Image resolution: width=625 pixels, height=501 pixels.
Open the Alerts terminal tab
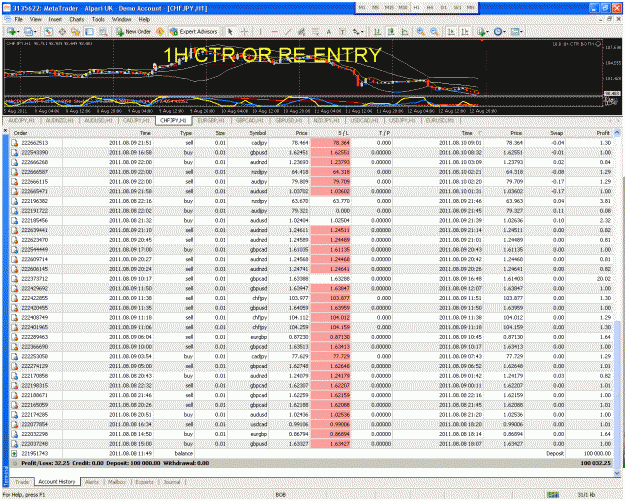[92, 482]
